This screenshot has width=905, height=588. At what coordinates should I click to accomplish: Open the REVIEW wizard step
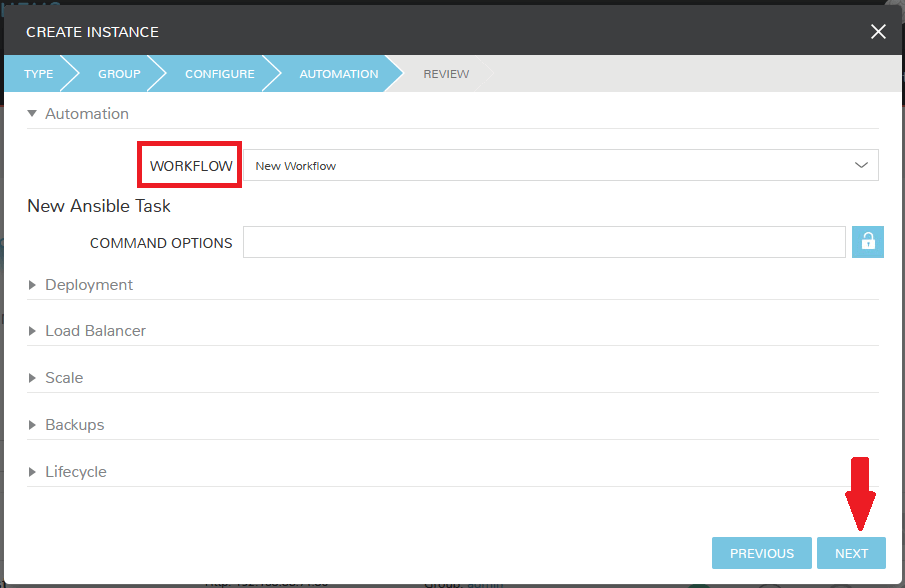click(446, 73)
